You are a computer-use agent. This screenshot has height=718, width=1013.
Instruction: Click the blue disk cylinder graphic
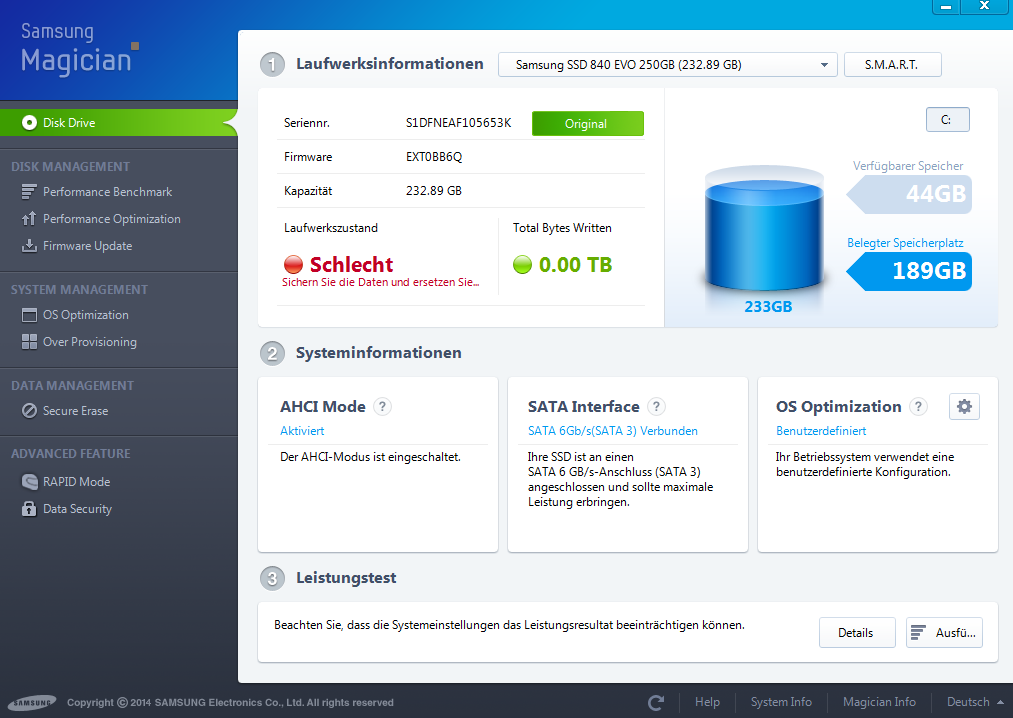(764, 227)
